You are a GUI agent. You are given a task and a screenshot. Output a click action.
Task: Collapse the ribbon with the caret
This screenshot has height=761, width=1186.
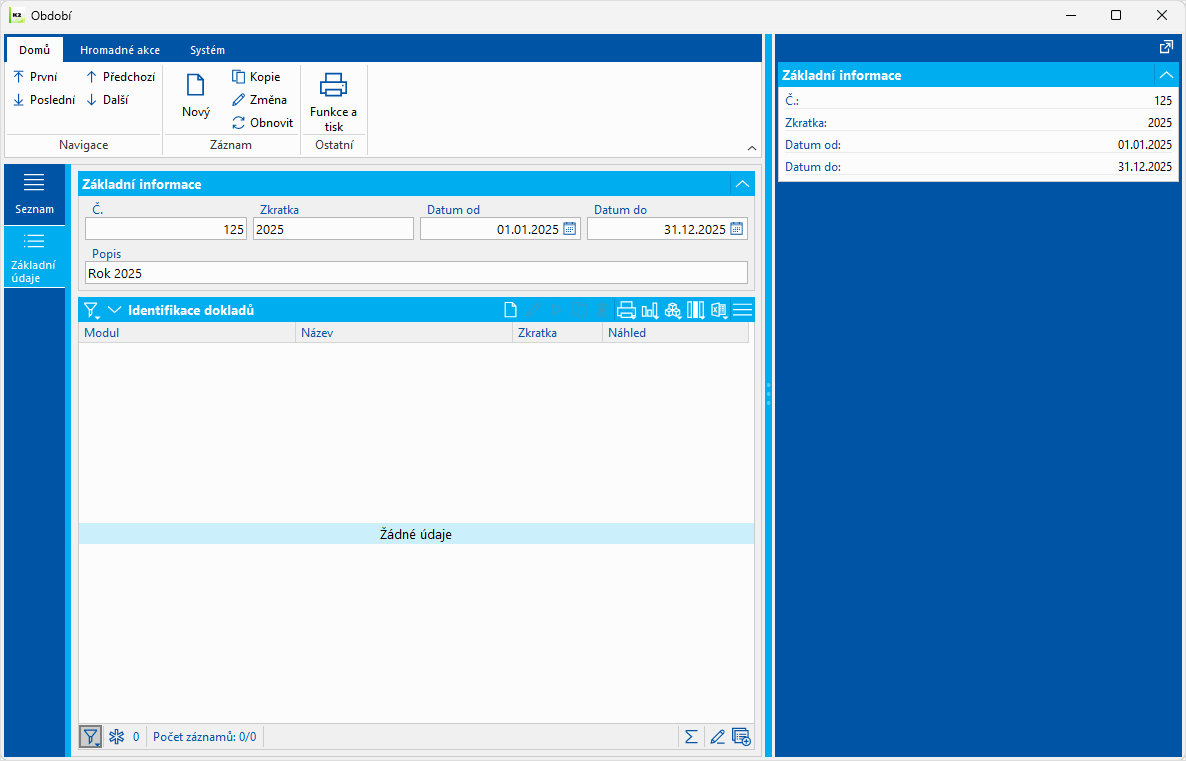tap(752, 148)
